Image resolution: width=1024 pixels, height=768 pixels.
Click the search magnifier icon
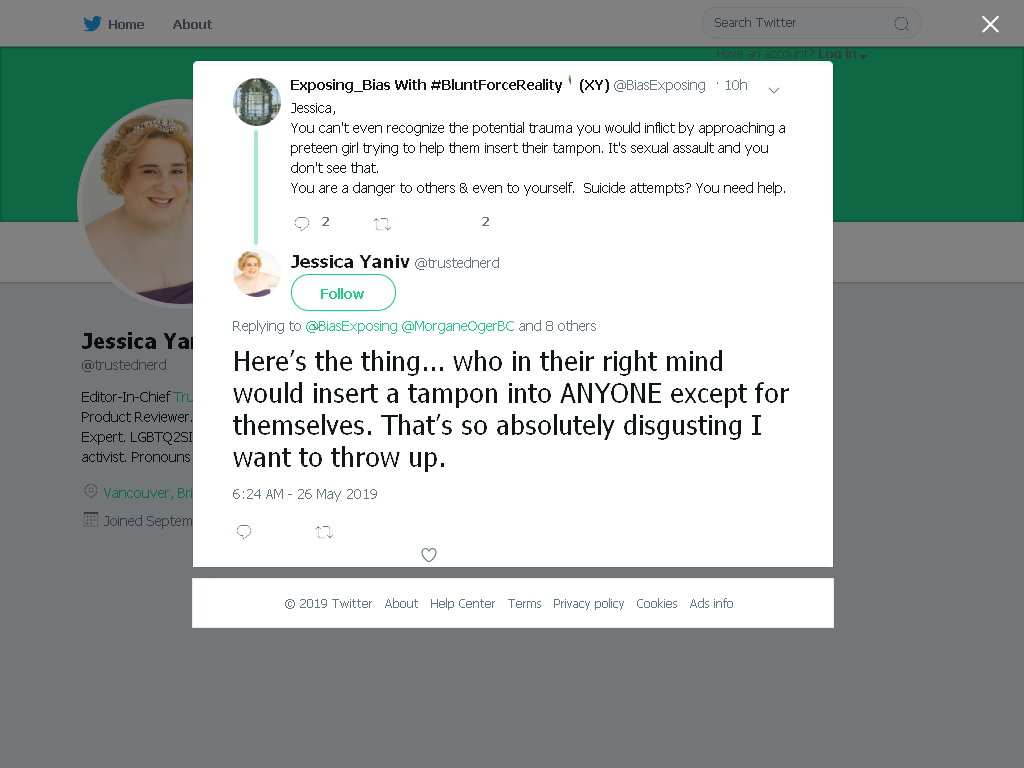click(902, 24)
